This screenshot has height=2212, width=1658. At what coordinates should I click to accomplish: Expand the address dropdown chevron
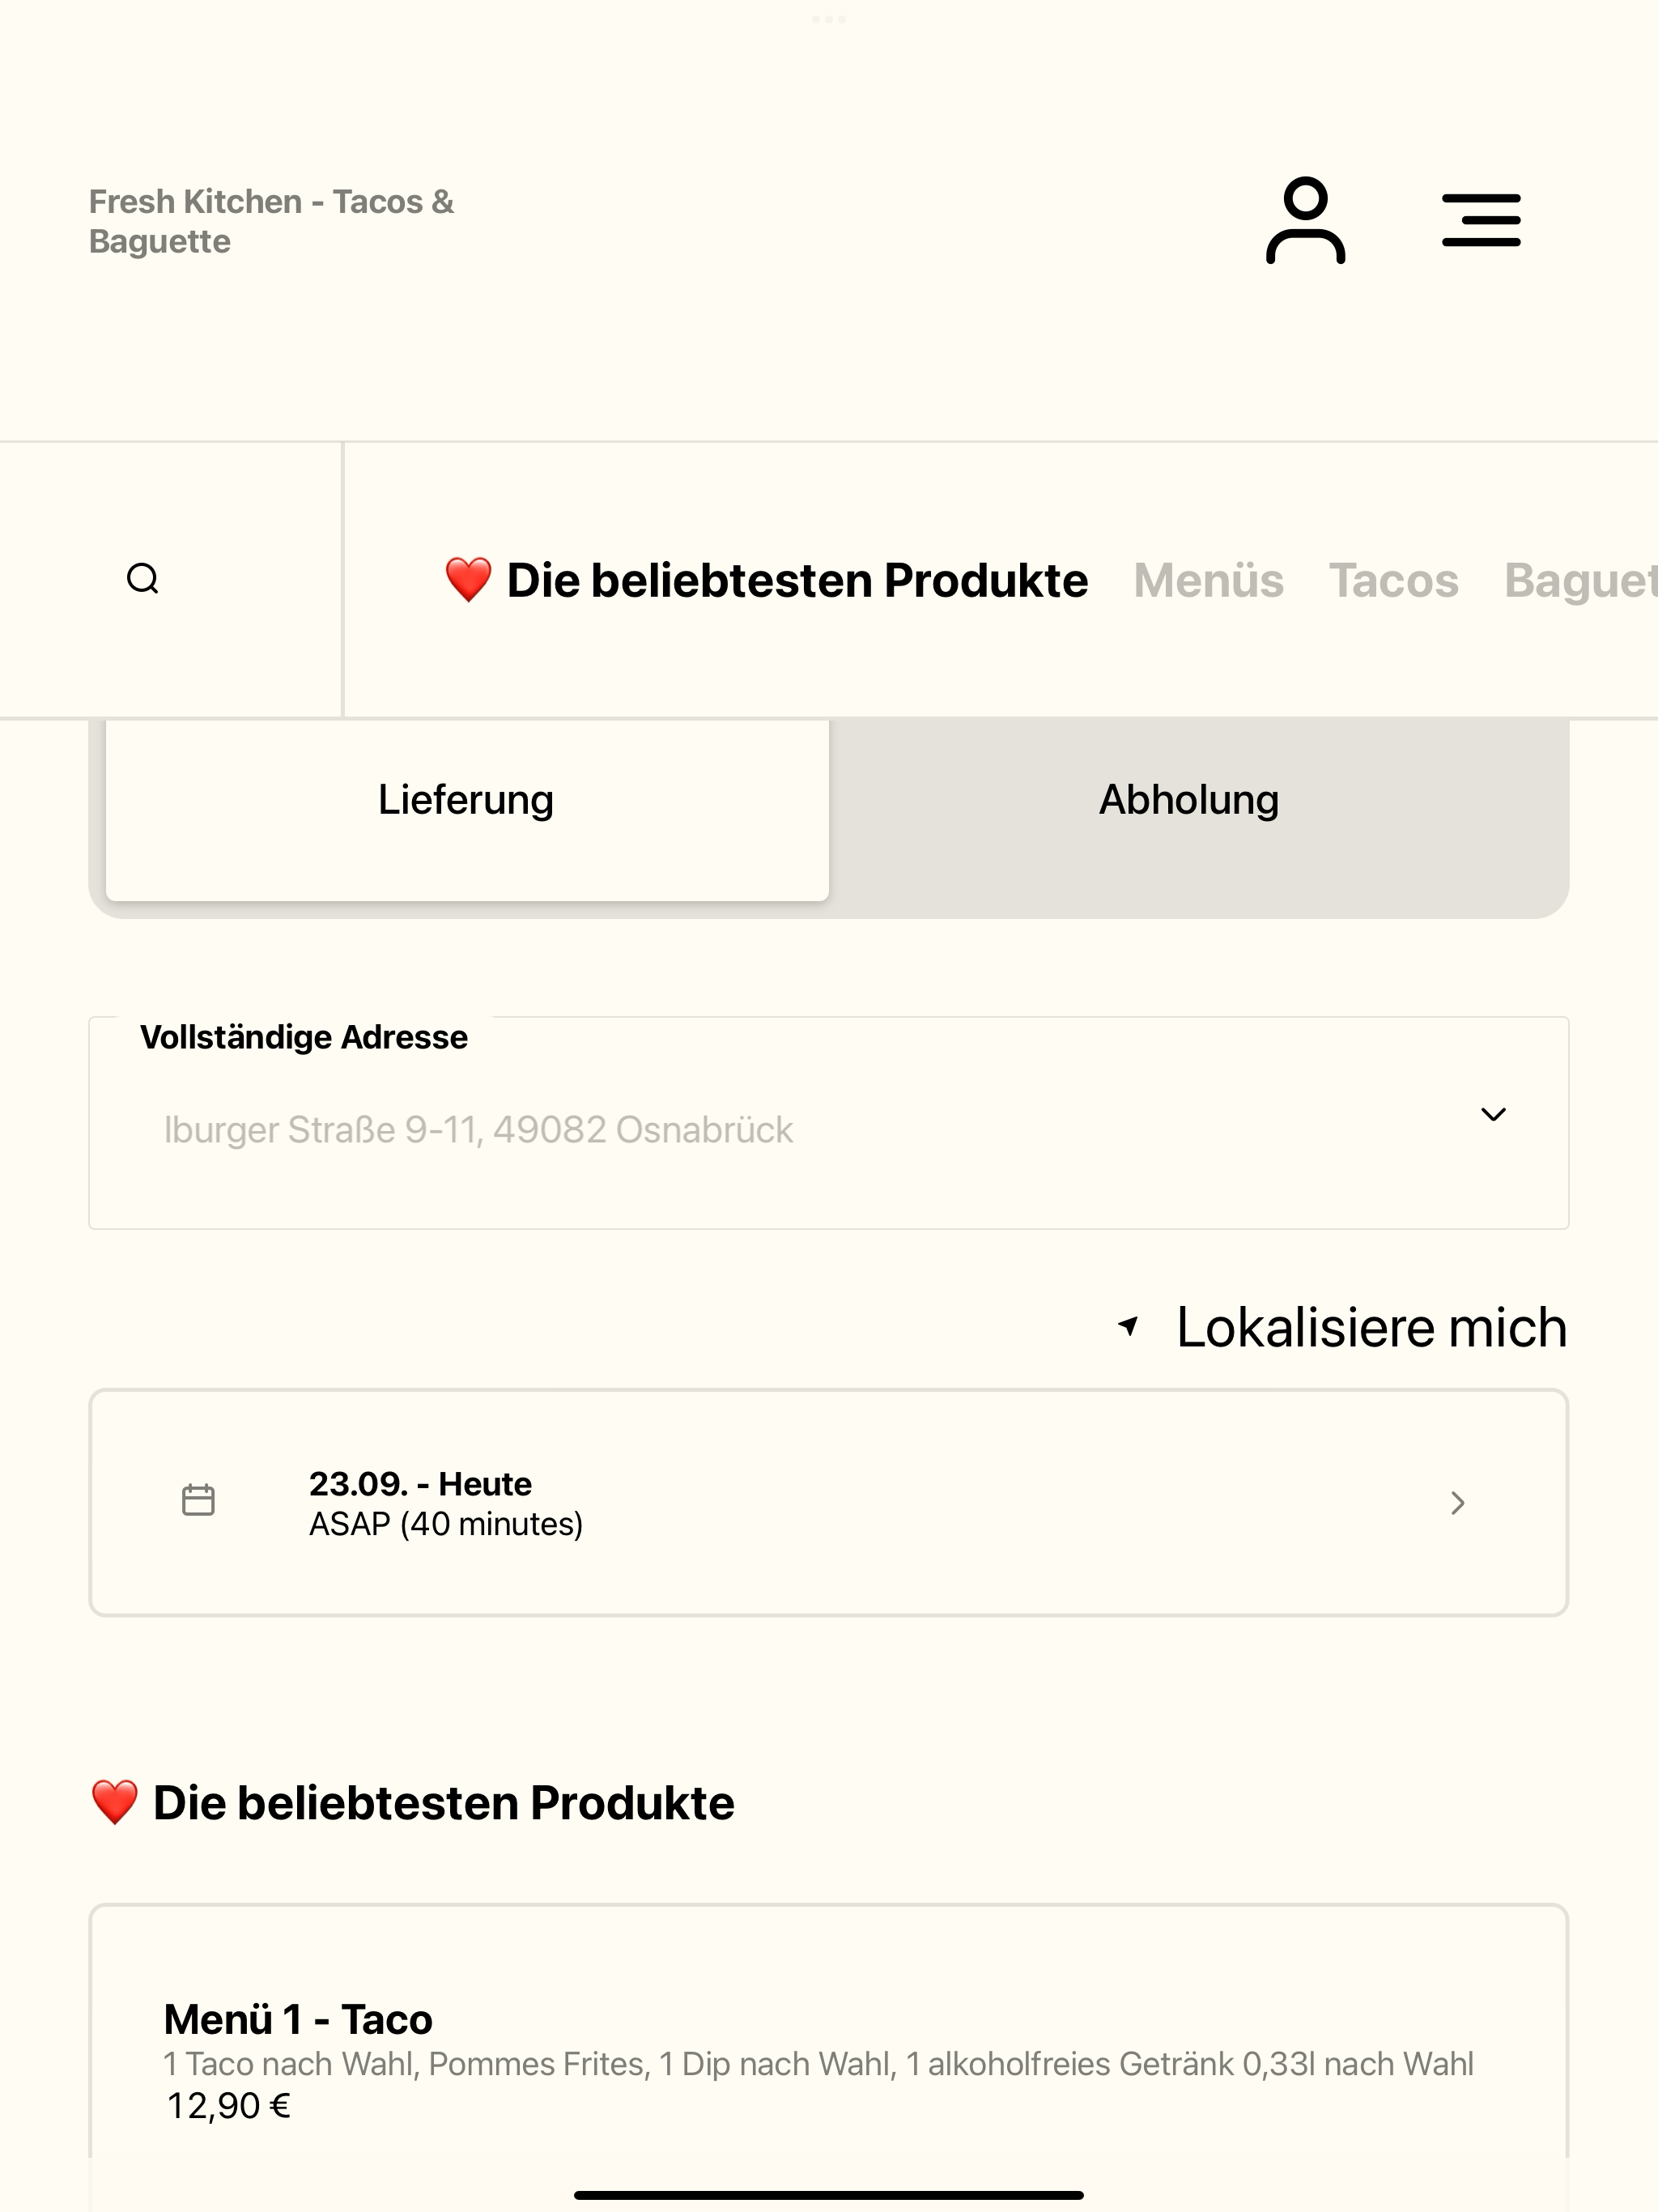point(1493,1114)
